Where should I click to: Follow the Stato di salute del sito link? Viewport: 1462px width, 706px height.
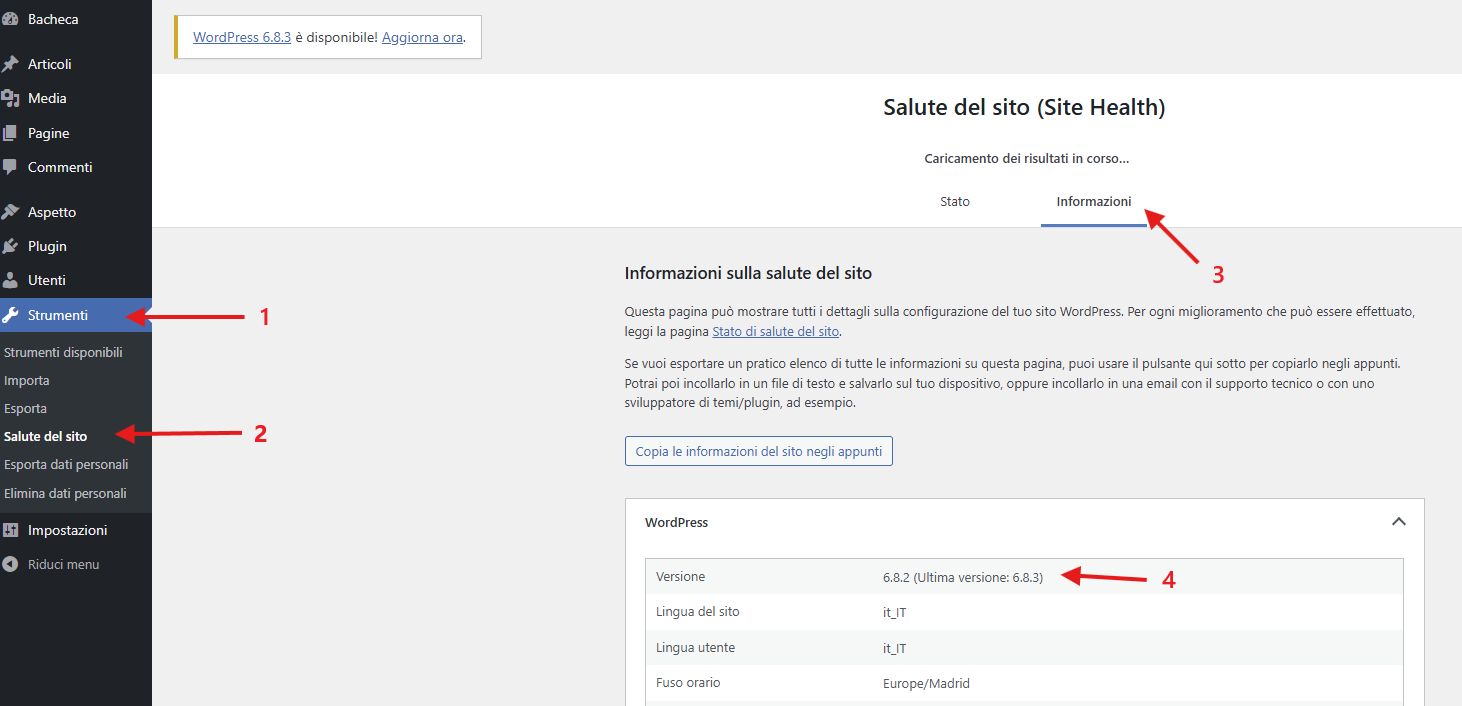[775, 331]
